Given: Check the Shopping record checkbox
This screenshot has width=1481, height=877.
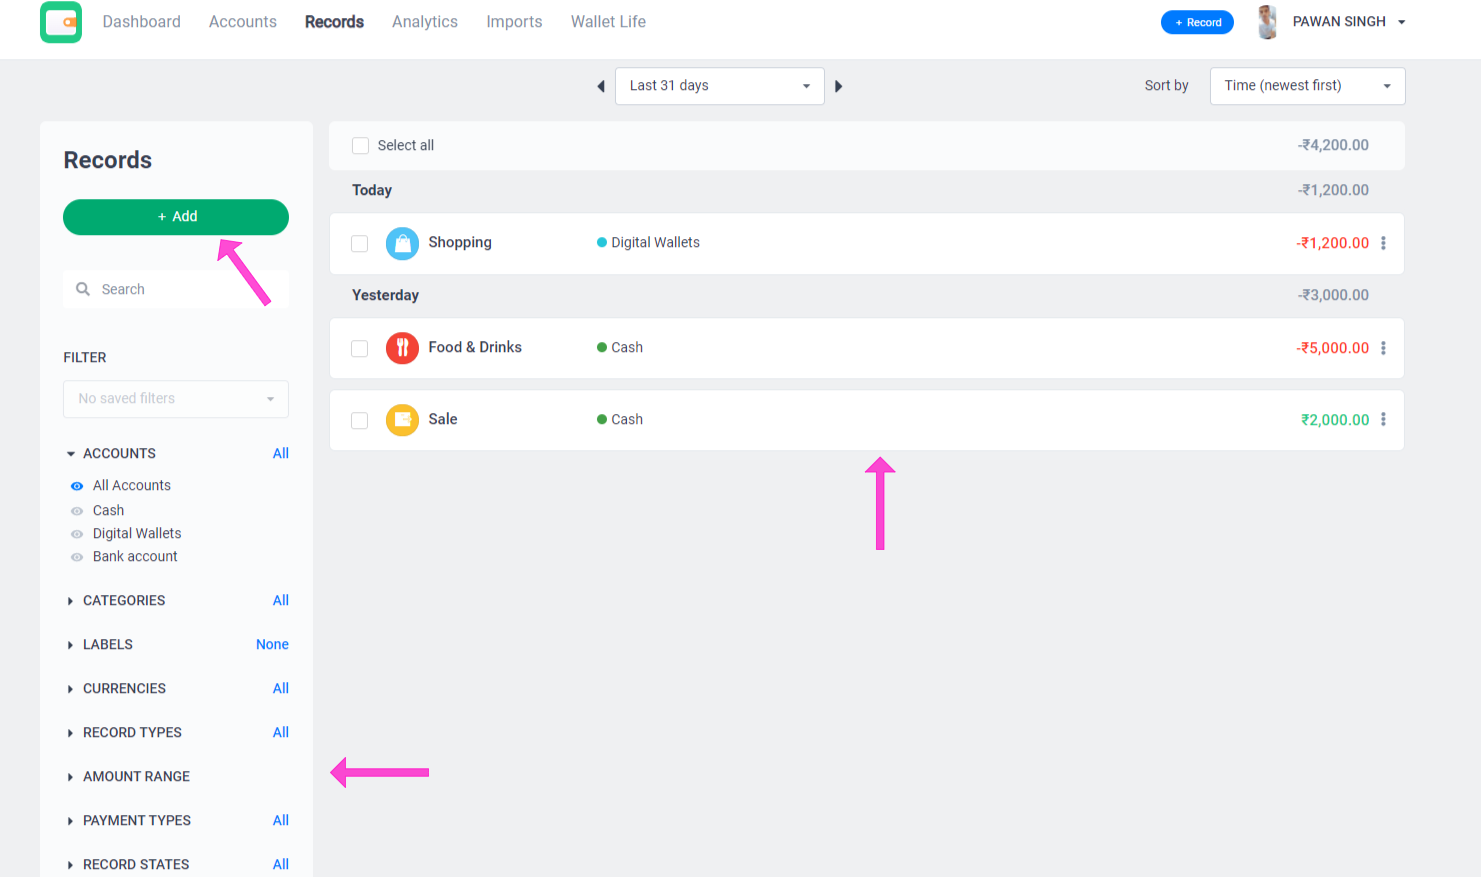Looking at the screenshot, I should (x=360, y=244).
